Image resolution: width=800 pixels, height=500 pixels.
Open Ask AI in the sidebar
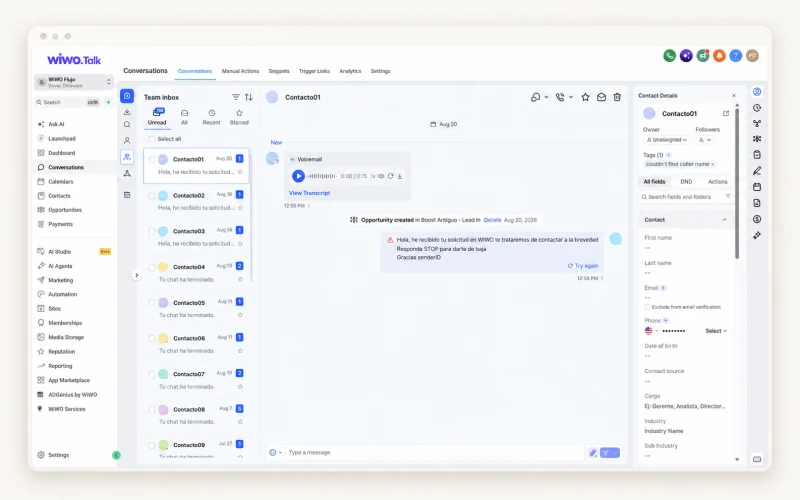tap(56, 124)
